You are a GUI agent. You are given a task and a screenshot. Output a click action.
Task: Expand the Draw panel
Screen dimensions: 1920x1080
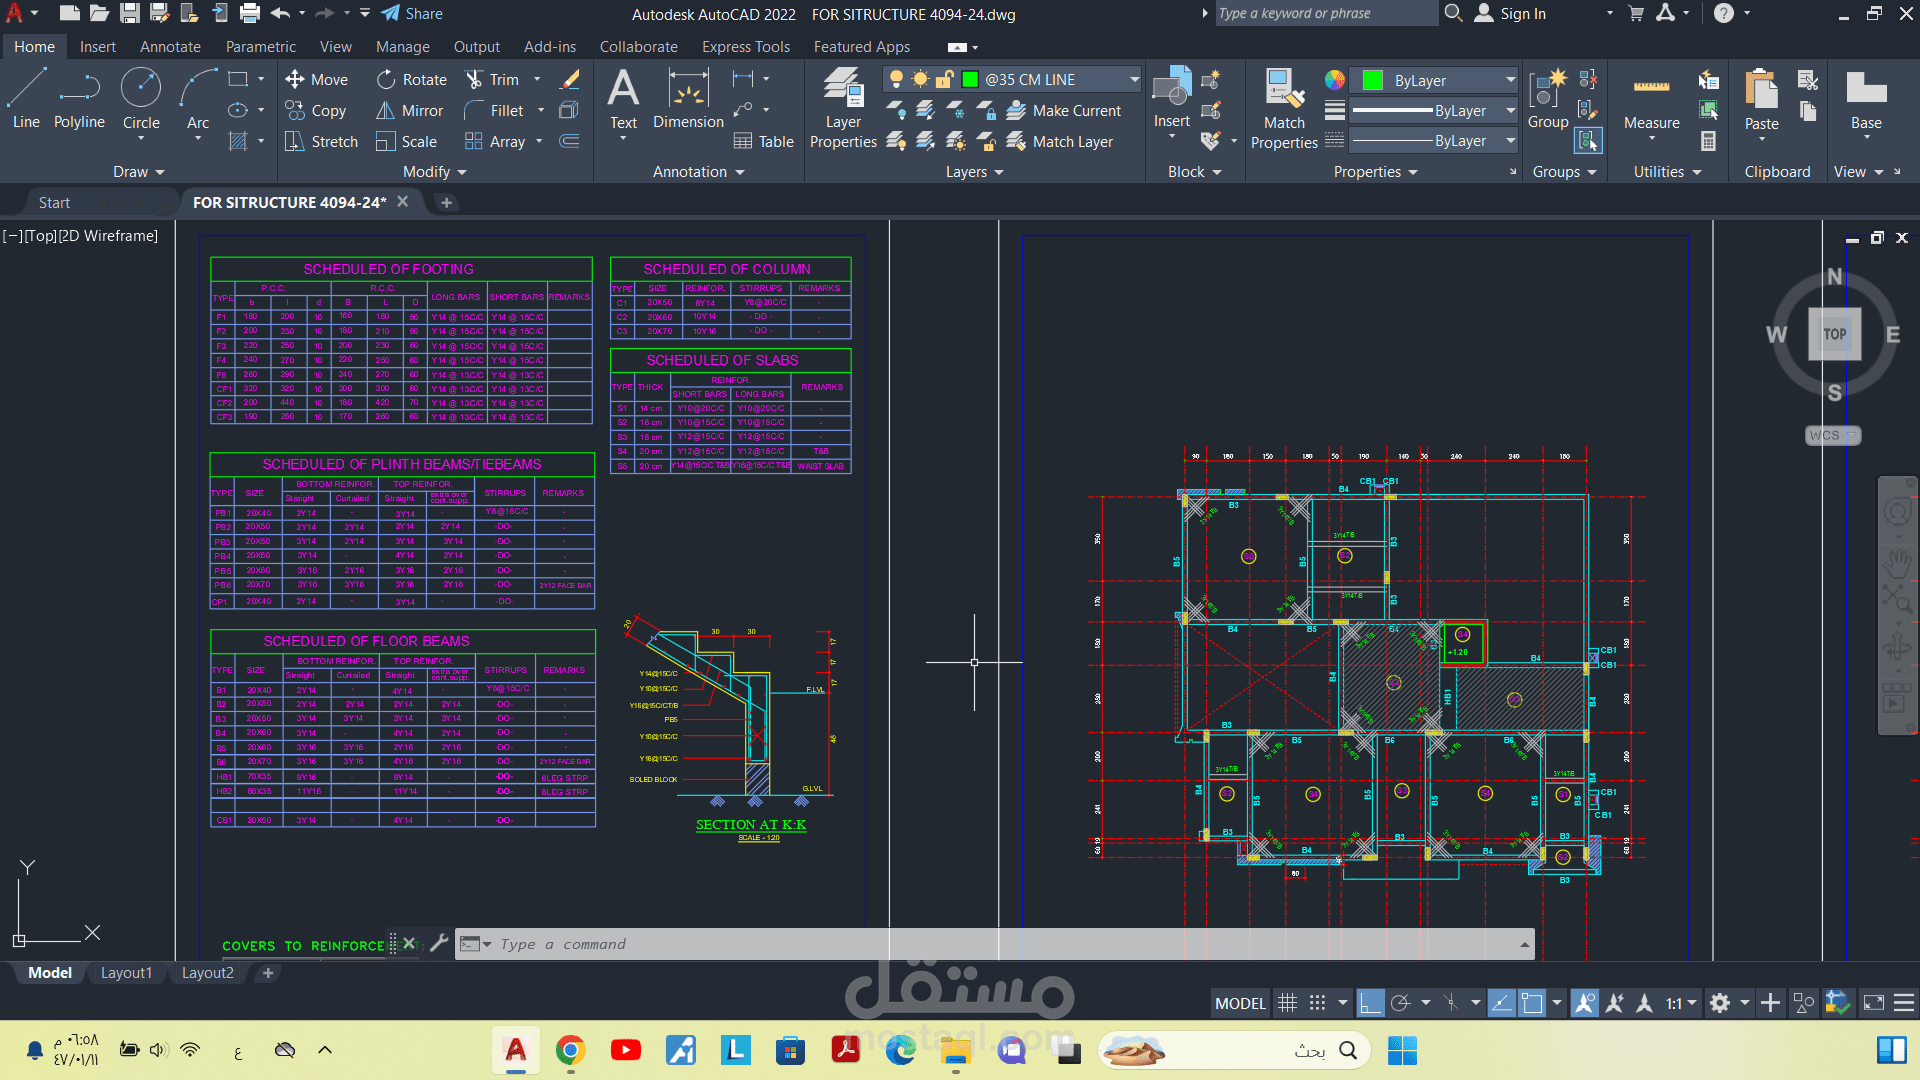pos(138,172)
